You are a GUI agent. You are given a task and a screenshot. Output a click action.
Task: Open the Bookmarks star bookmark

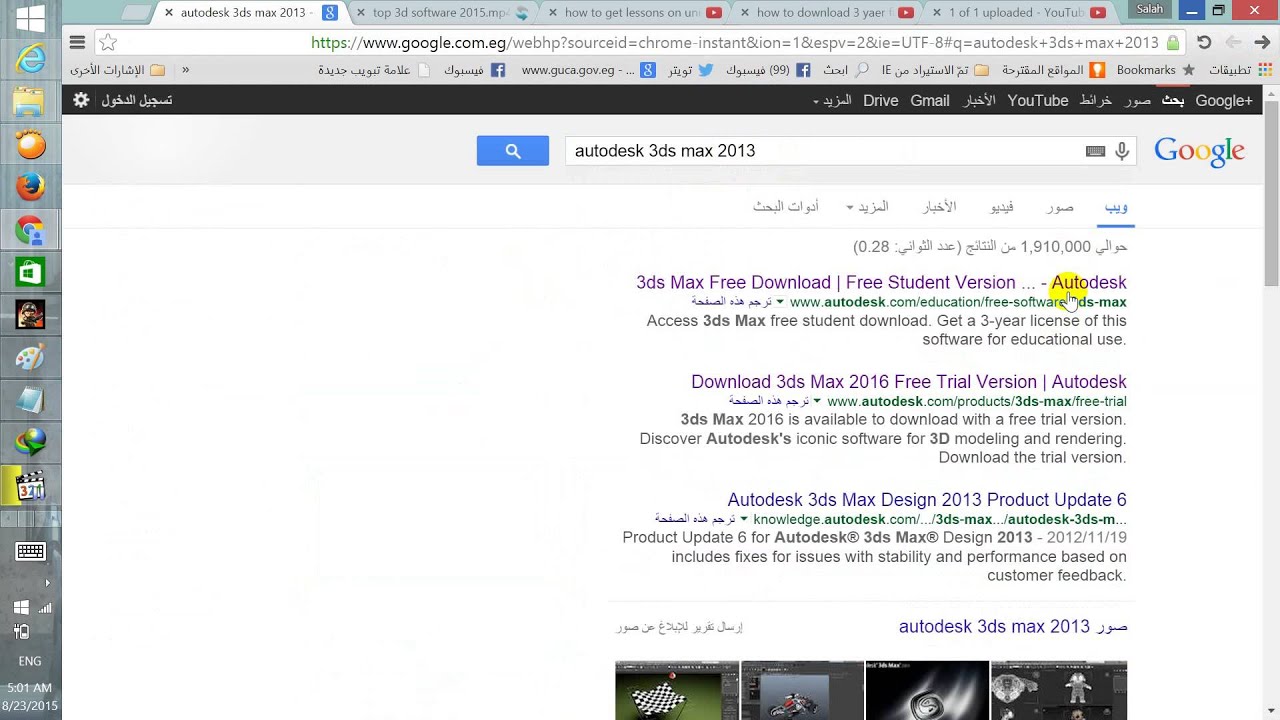tap(1155, 70)
